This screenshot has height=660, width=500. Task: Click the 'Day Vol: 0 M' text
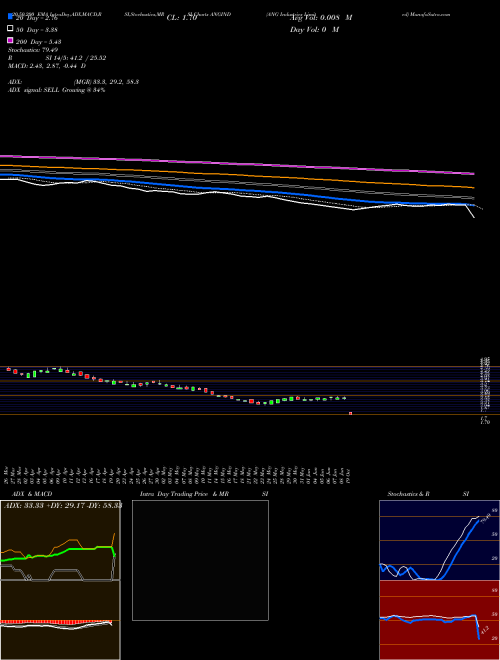[x=314, y=29]
